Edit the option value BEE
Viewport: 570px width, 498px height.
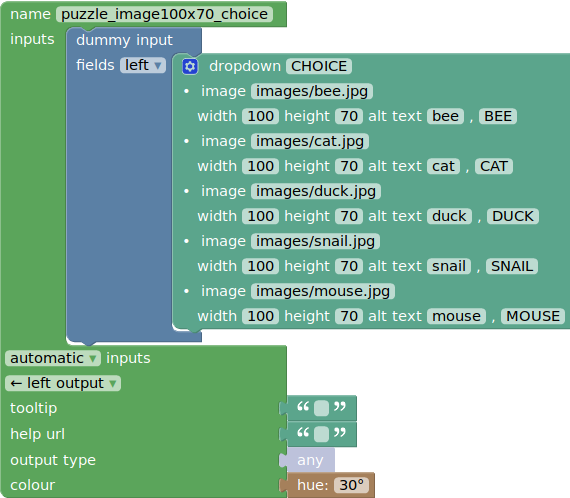point(498,116)
